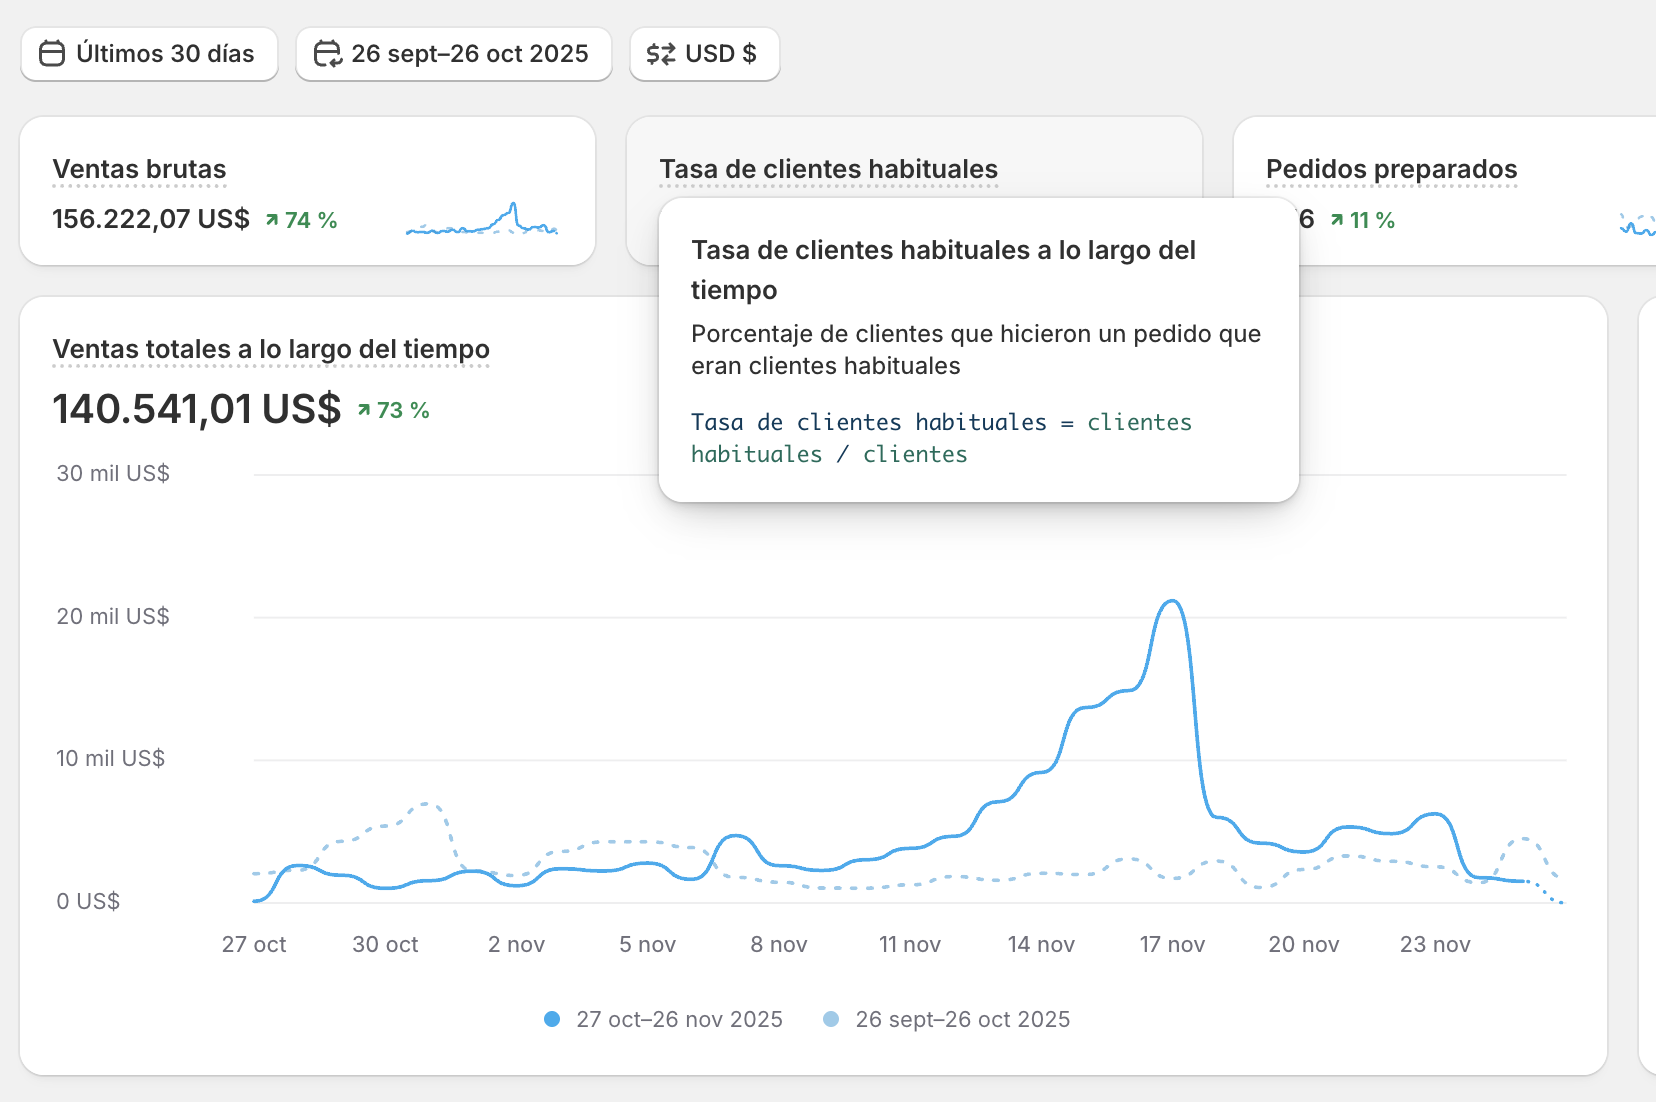Click the '8 nov' x-axis label
1656x1102 pixels.
[x=779, y=944]
